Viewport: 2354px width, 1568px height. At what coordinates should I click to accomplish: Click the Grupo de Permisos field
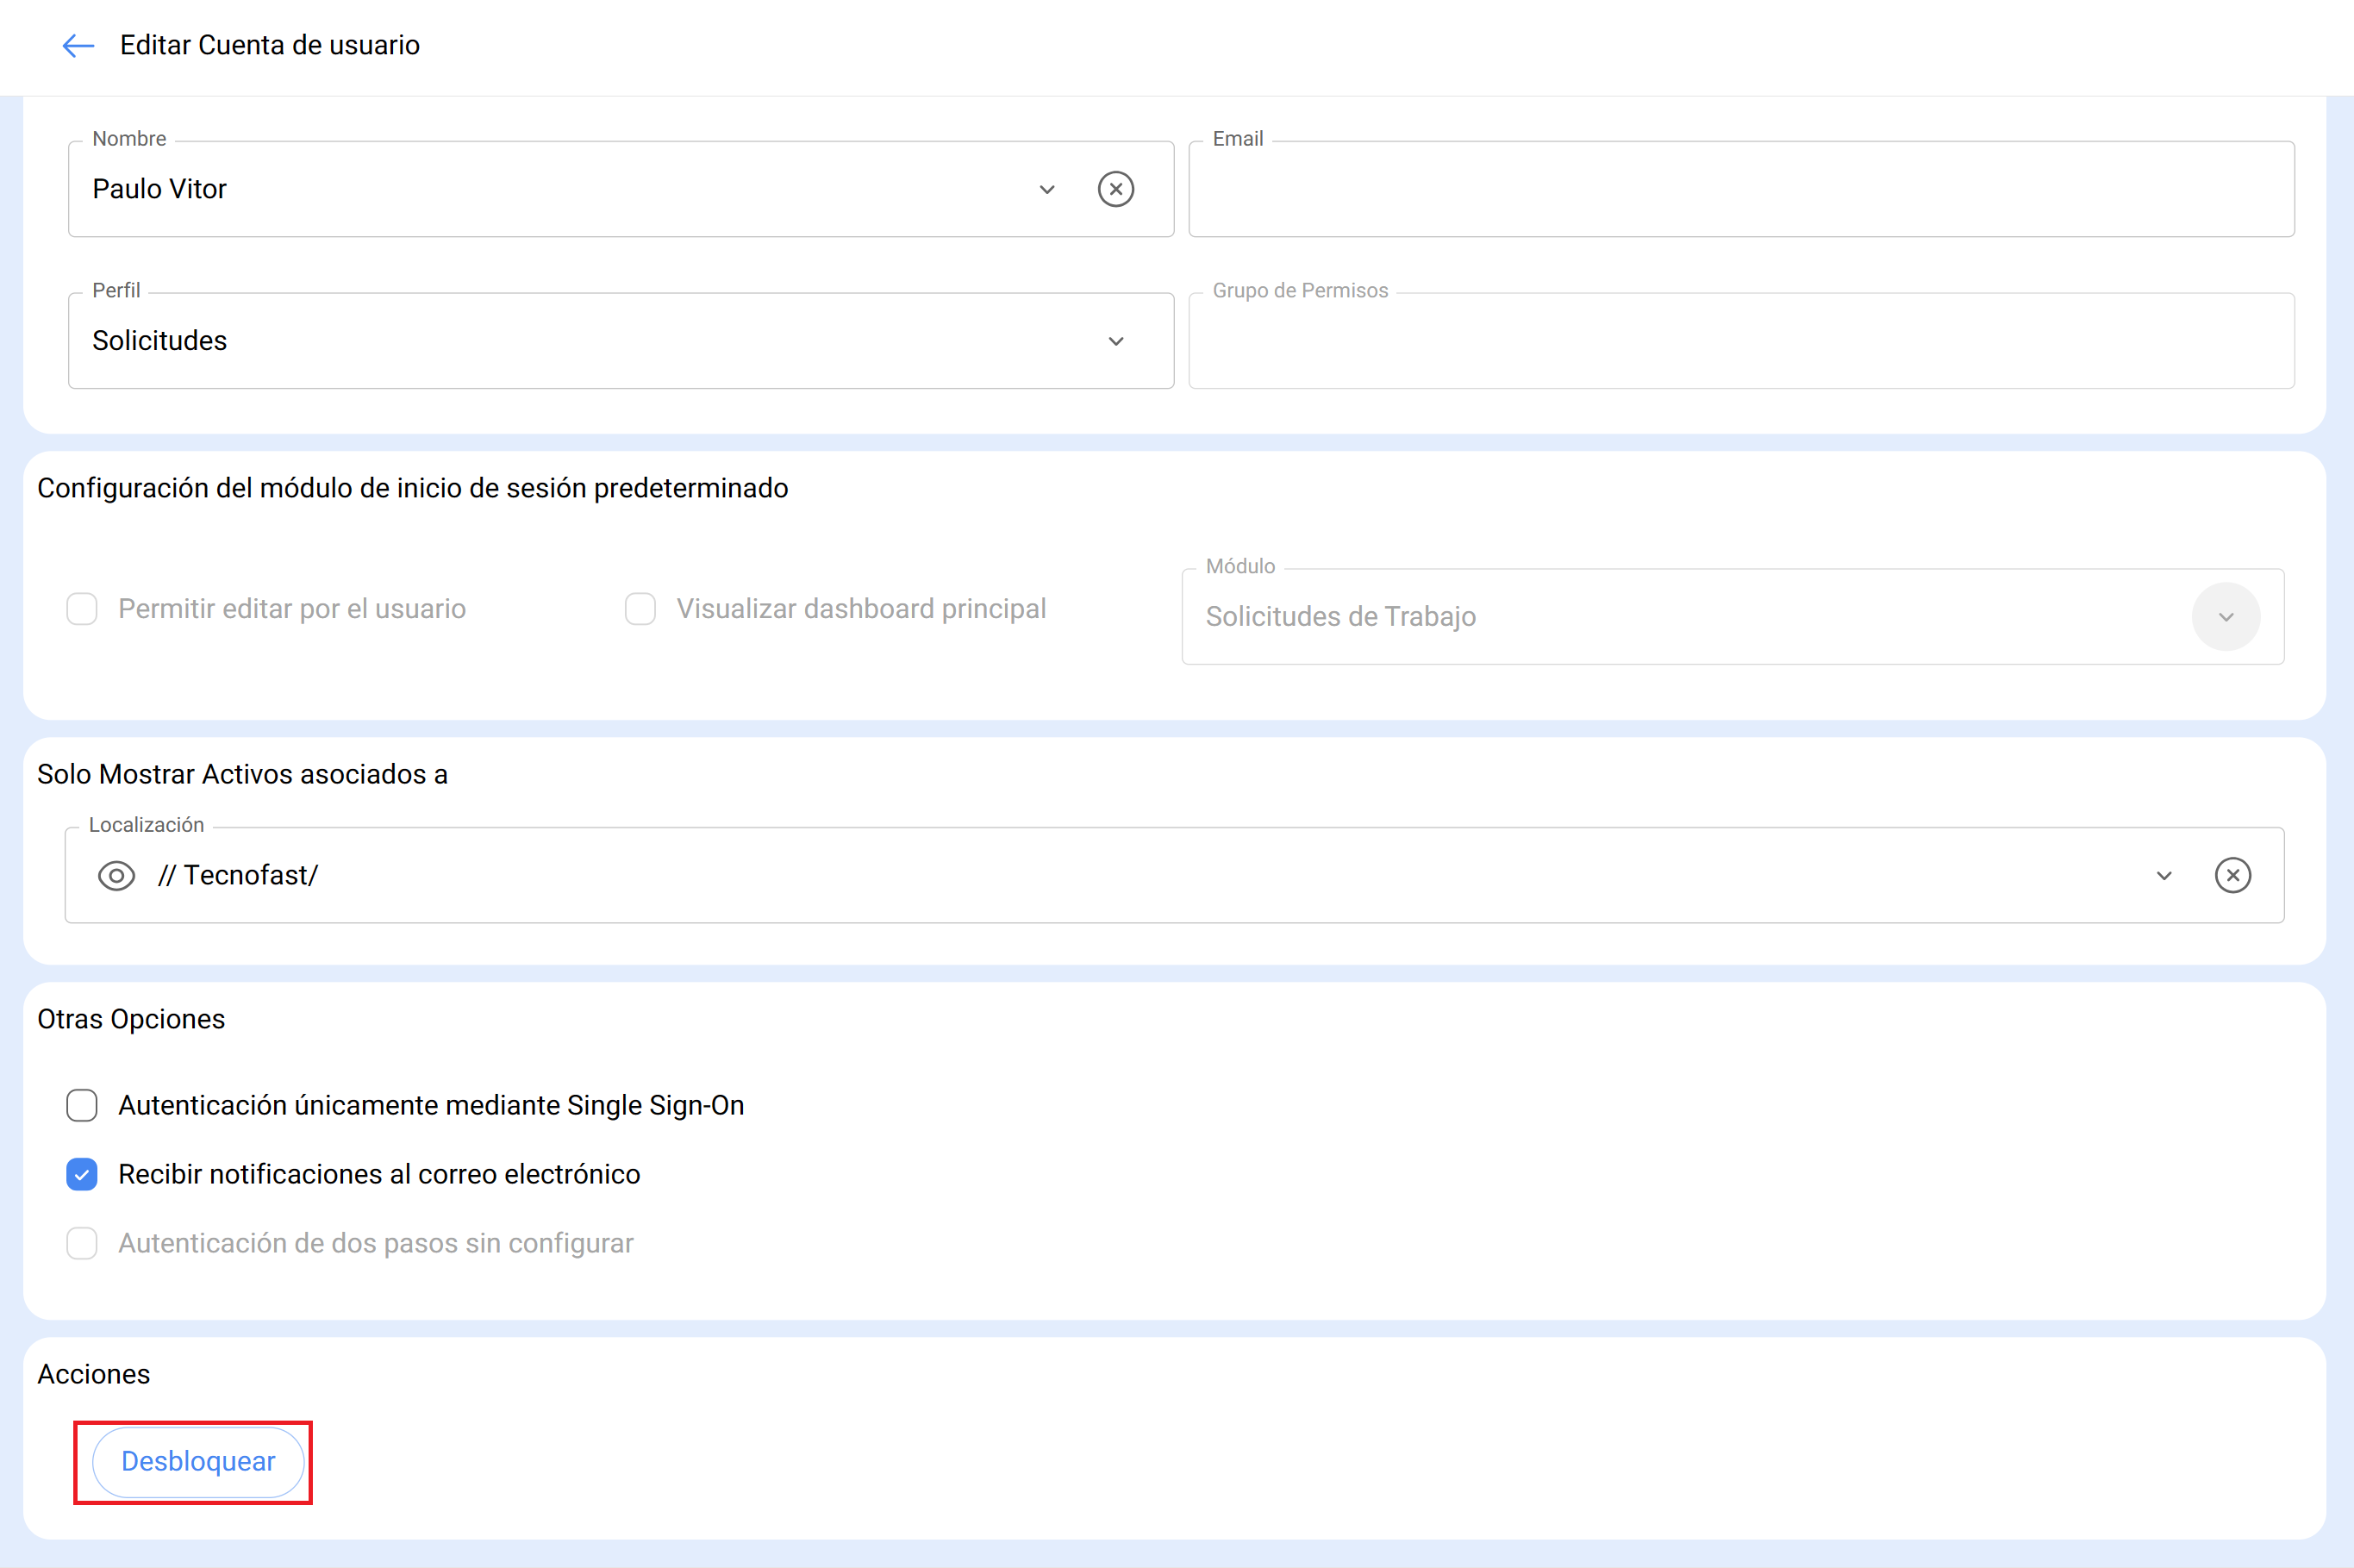1740,341
